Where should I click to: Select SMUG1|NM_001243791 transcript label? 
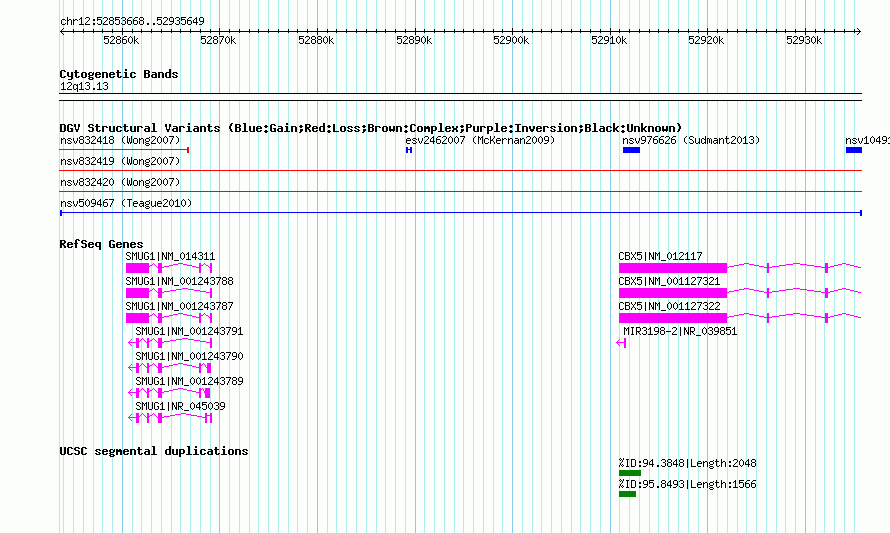coord(189,331)
